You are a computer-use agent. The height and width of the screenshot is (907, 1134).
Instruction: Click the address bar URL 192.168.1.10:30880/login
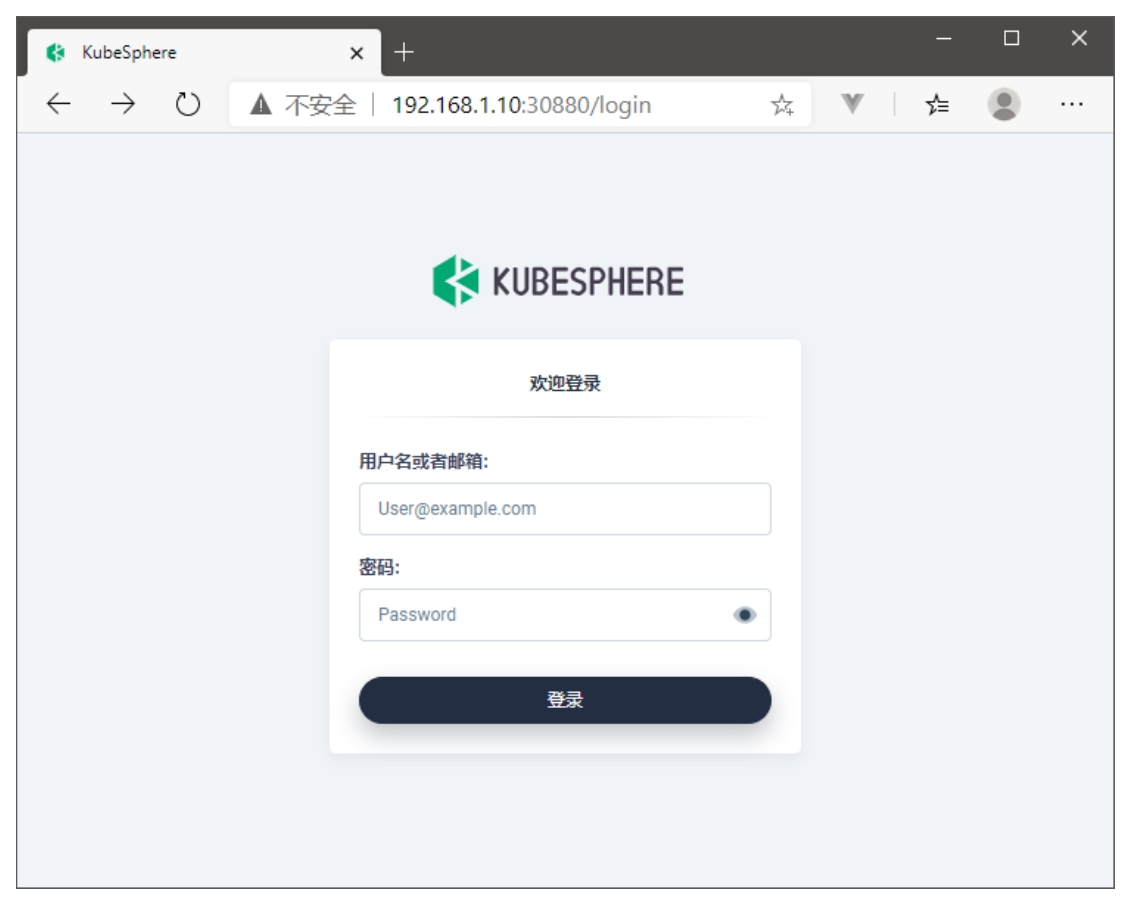click(x=521, y=105)
